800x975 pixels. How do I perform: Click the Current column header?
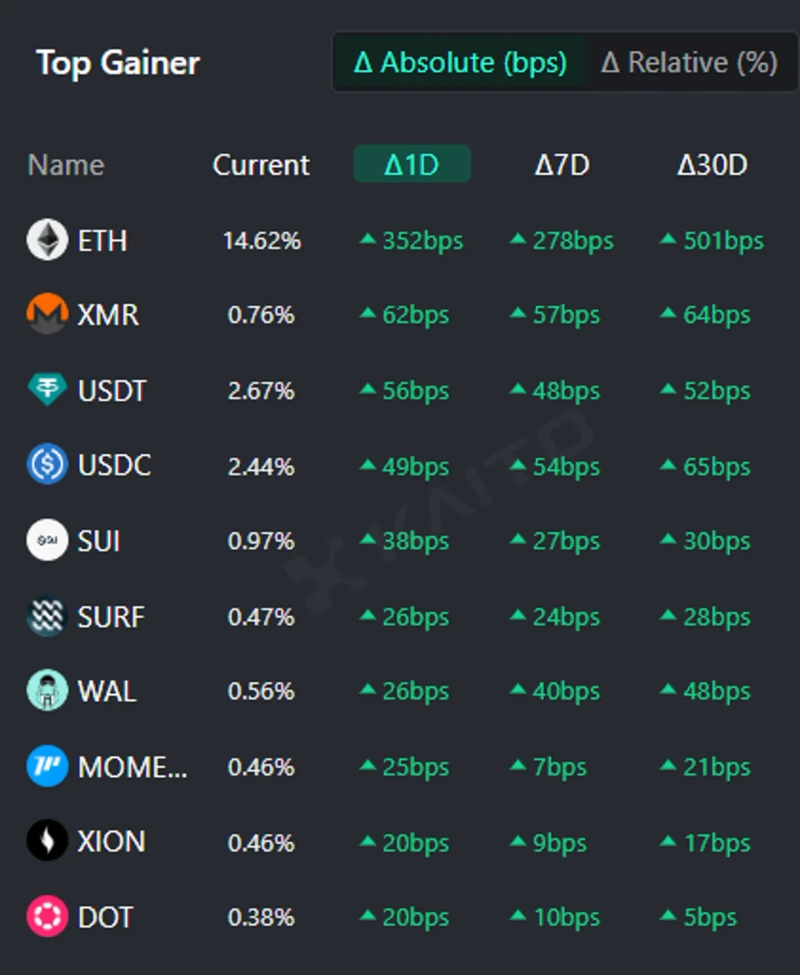click(261, 165)
